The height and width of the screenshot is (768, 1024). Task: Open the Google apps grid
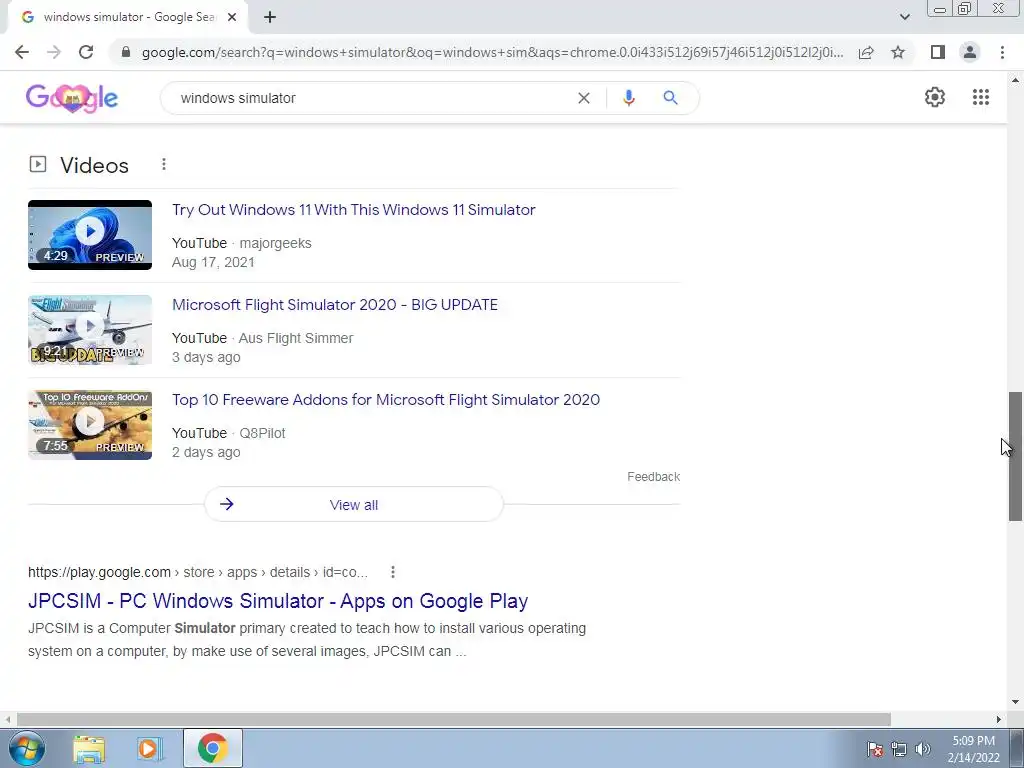click(980, 97)
